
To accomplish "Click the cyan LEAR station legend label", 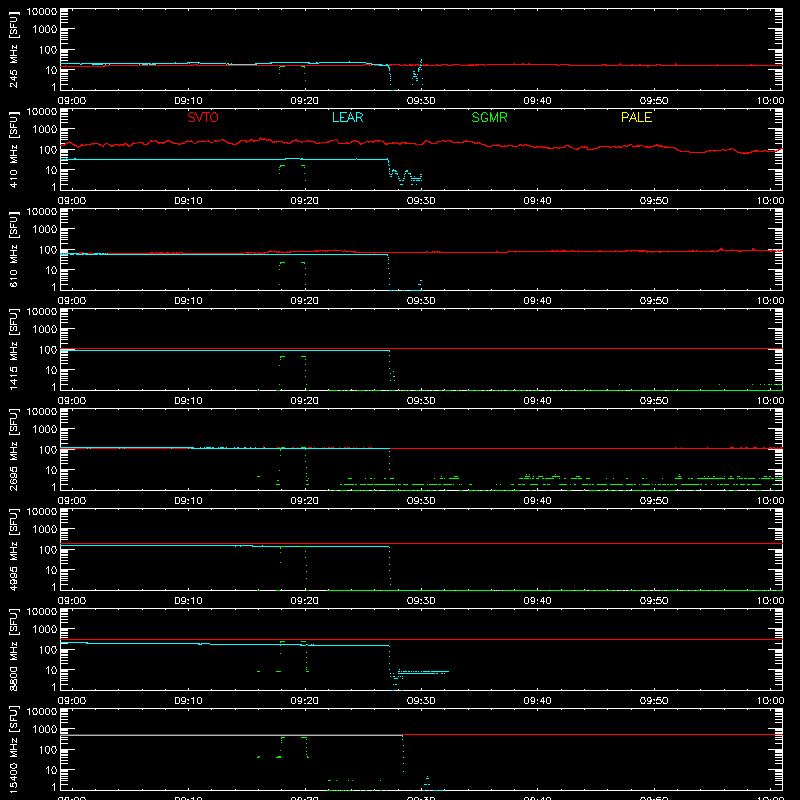I will (347, 117).
